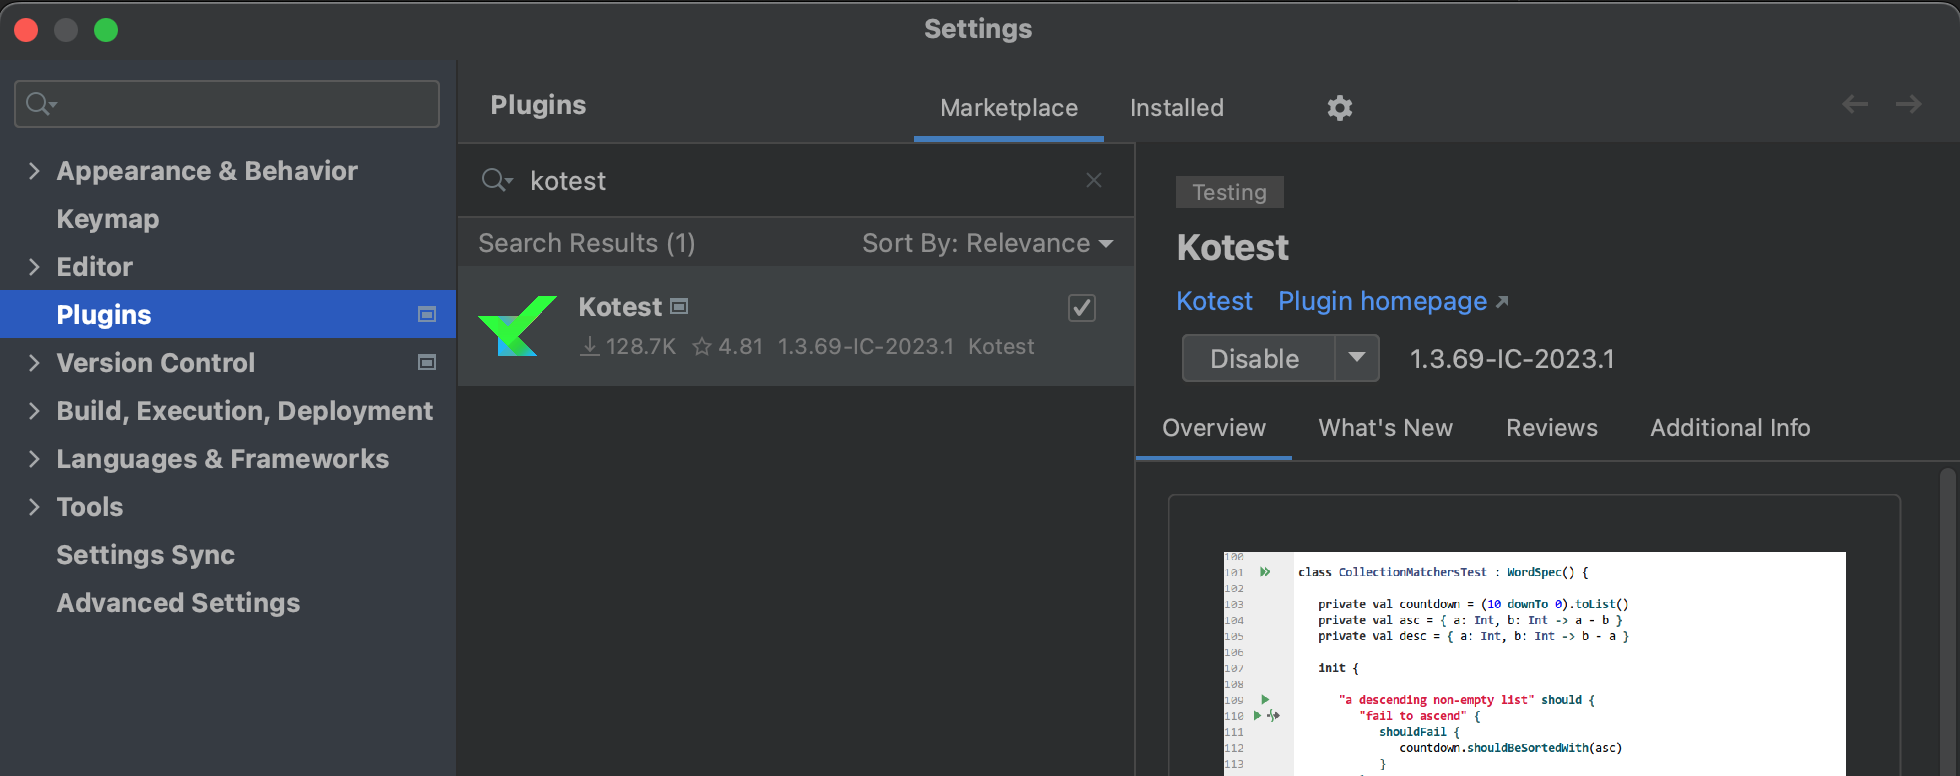Image resolution: width=1960 pixels, height=776 pixels.
Task: Click the download count icon for Kotest
Action: click(x=590, y=347)
